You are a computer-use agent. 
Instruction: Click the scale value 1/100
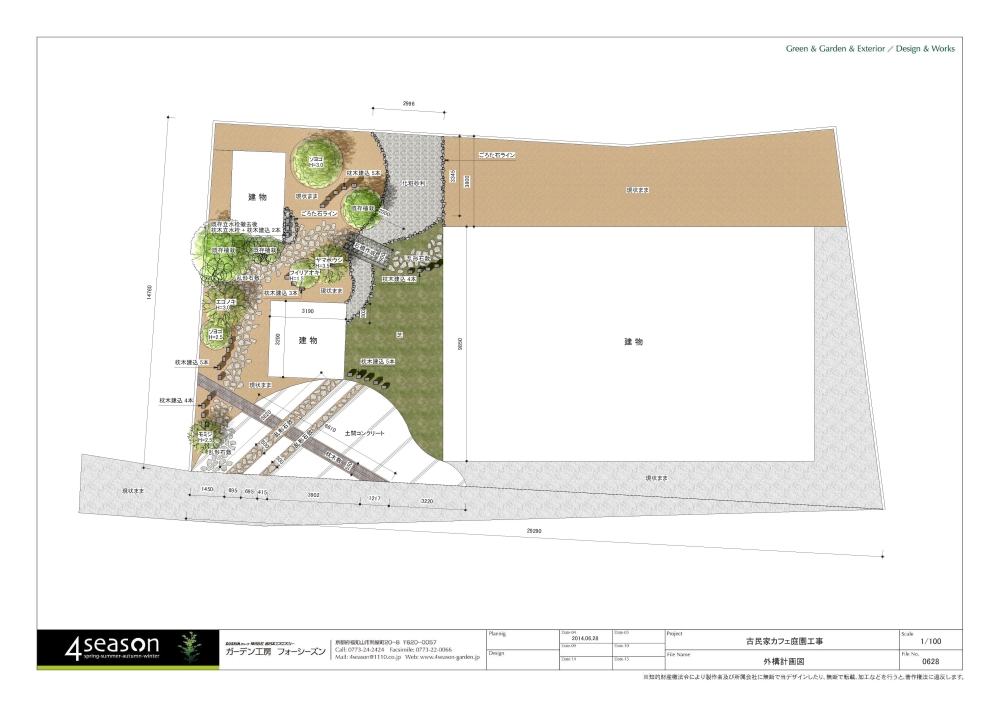pyautogui.click(x=930, y=643)
